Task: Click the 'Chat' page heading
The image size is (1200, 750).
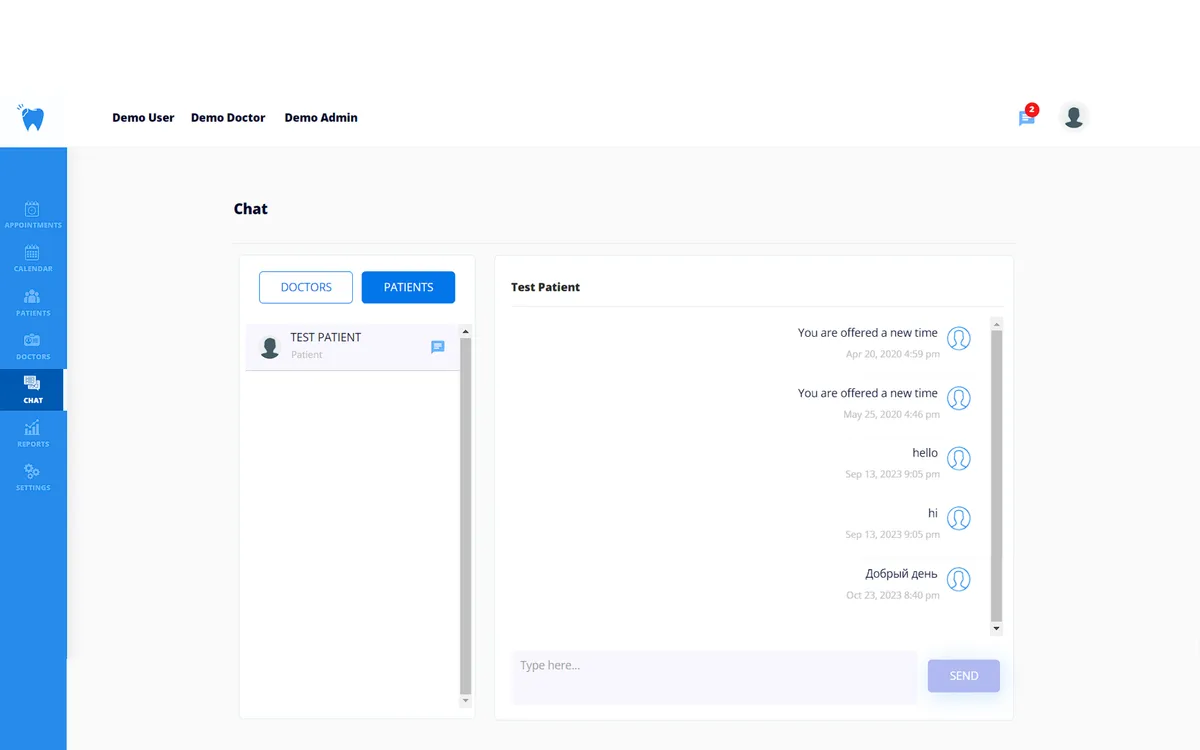Action: click(x=251, y=209)
